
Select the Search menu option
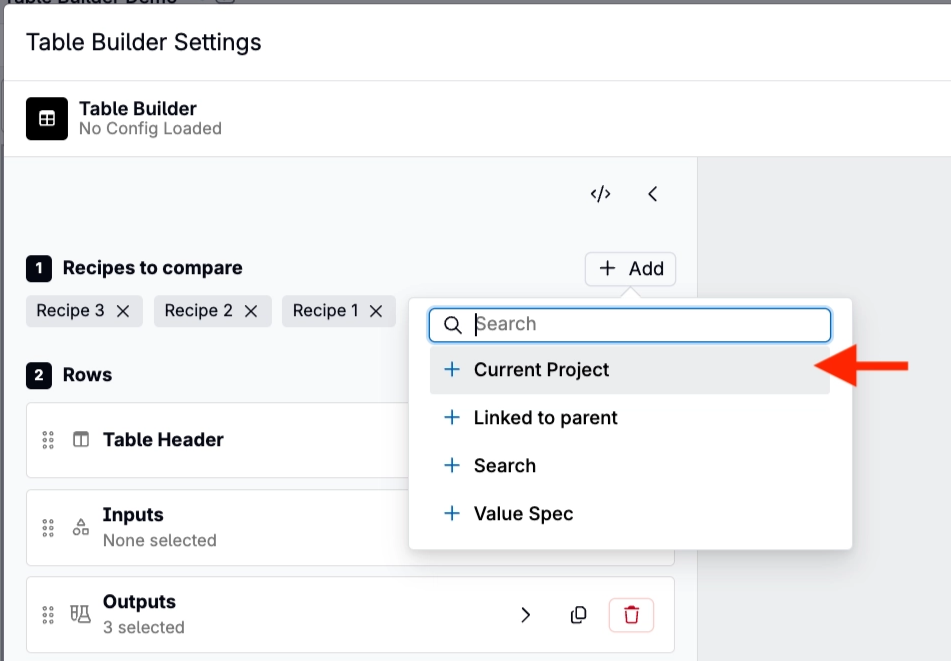(x=630, y=465)
